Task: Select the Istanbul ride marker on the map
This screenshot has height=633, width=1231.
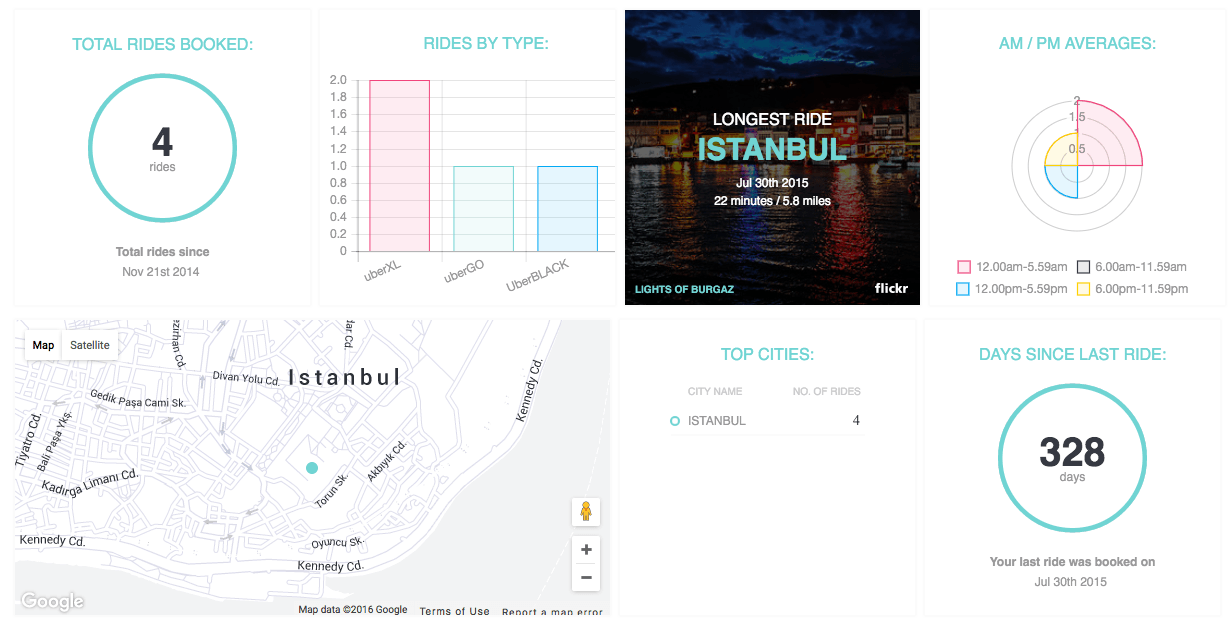Action: (x=312, y=466)
